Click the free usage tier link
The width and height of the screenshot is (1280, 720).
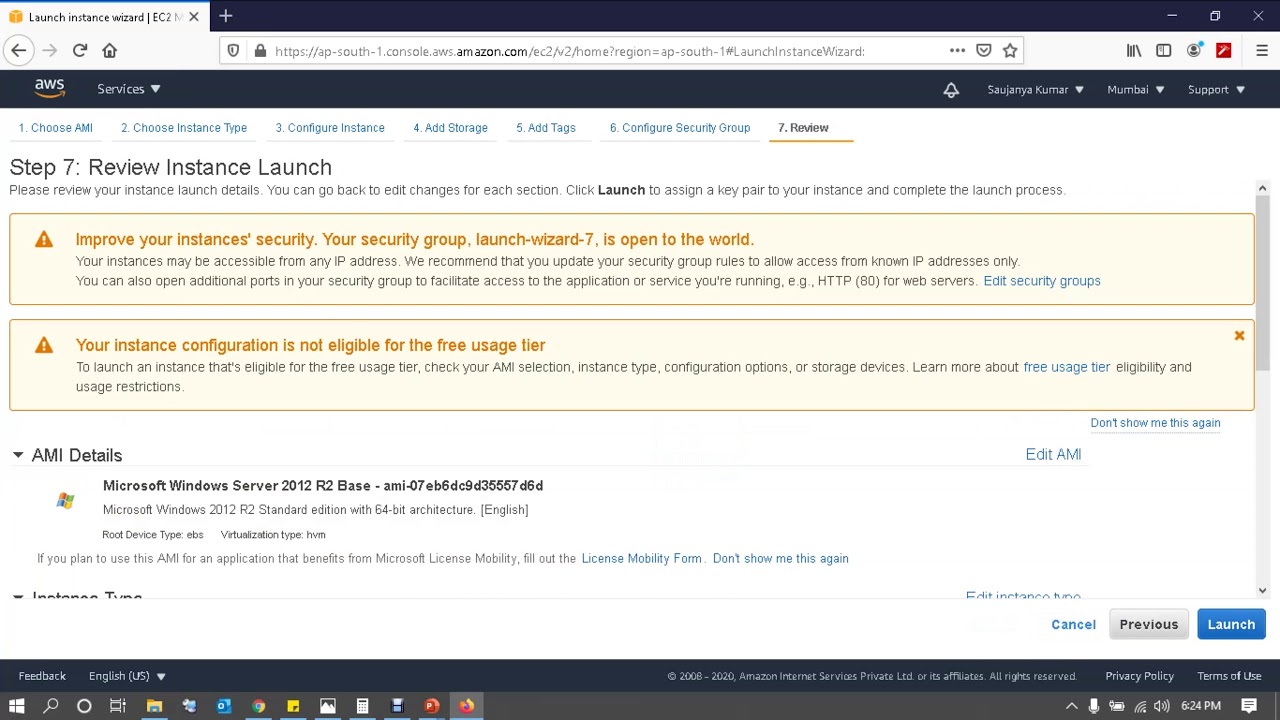click(1067, 367)
